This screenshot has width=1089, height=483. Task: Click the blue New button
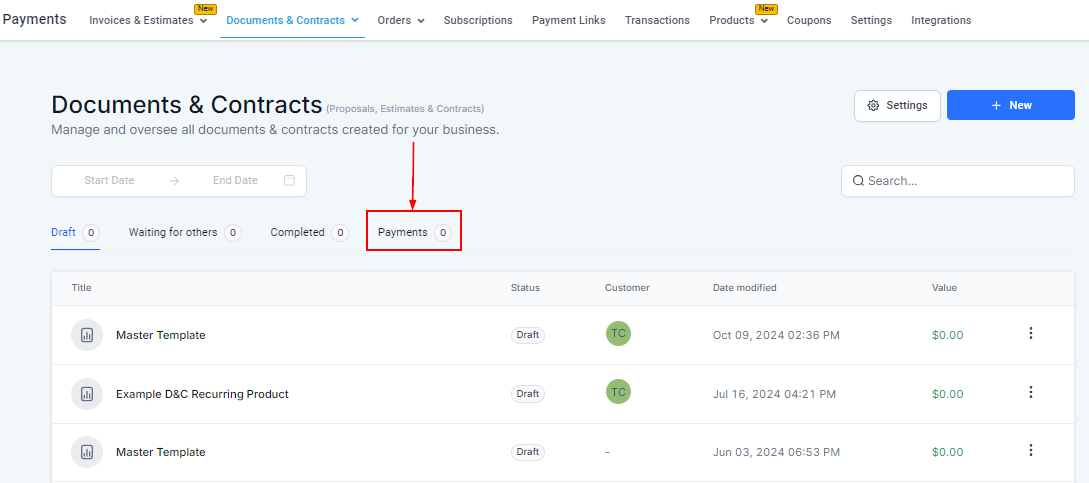point(1010,105)
